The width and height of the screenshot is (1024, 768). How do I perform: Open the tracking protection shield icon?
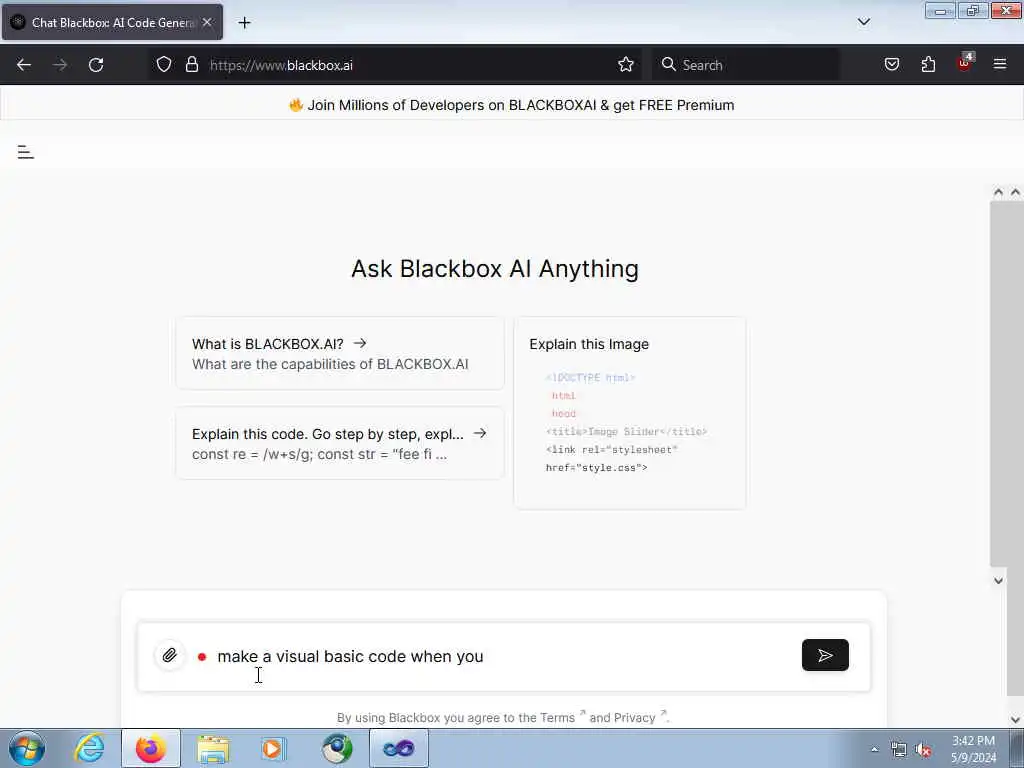coord(164,65)
